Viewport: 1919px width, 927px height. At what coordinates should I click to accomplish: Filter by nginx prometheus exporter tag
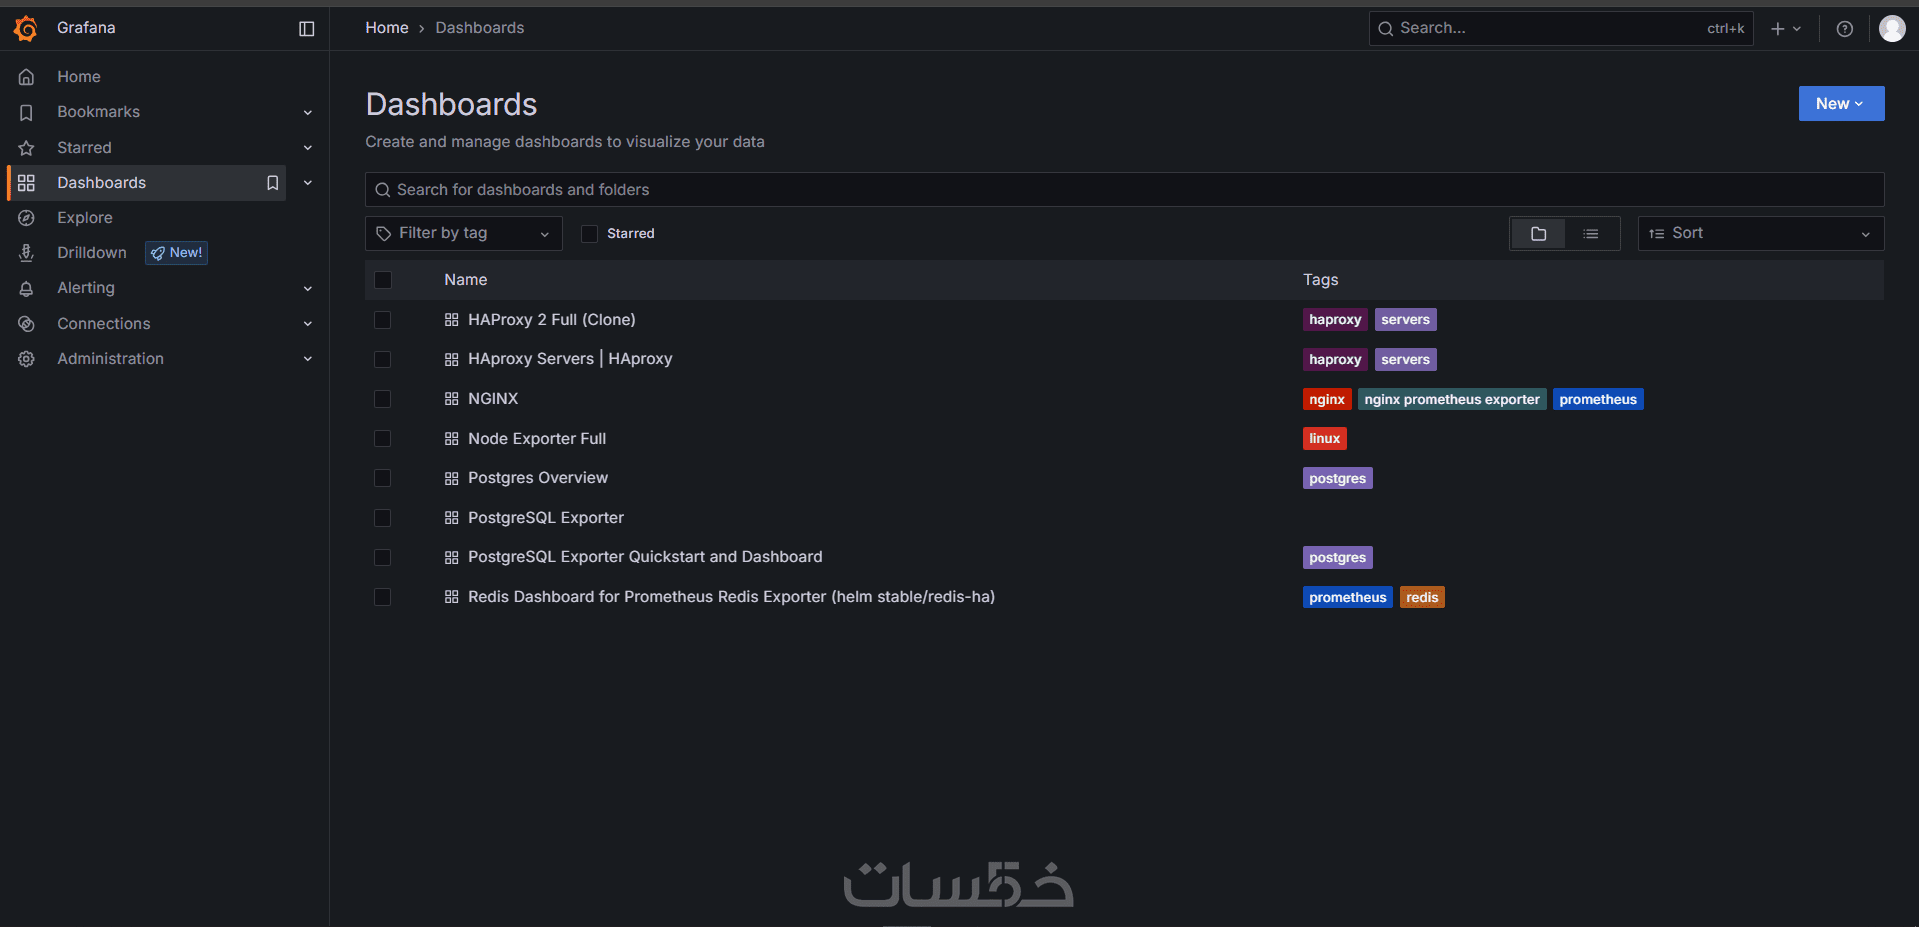(1452, 400)
